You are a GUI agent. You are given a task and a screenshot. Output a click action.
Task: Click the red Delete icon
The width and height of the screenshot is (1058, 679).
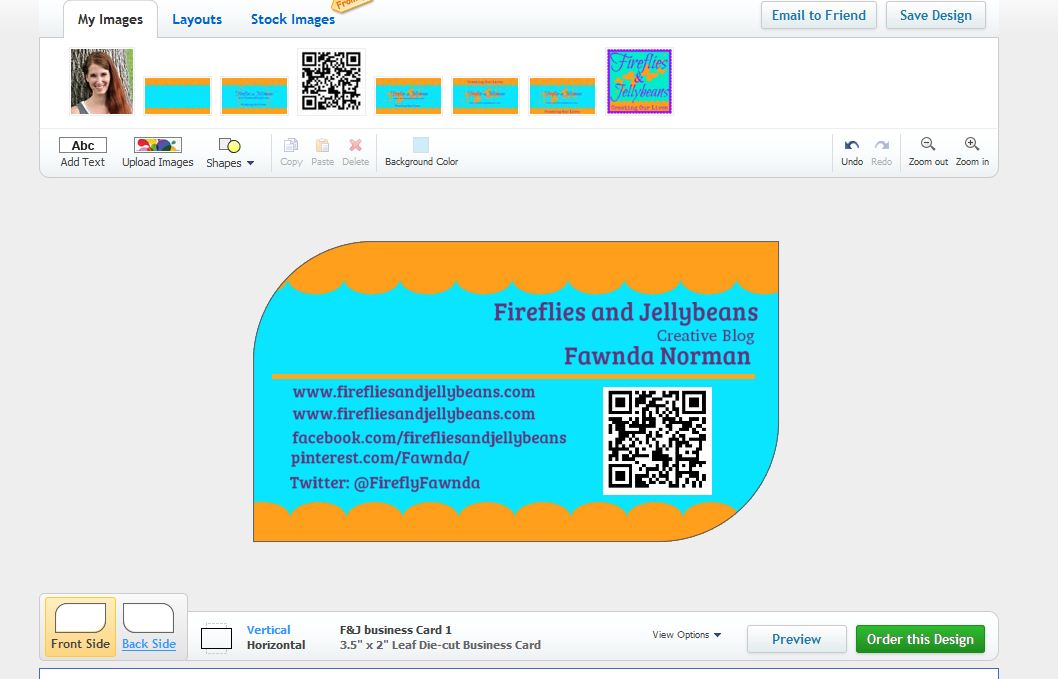(x=355, y=146)
